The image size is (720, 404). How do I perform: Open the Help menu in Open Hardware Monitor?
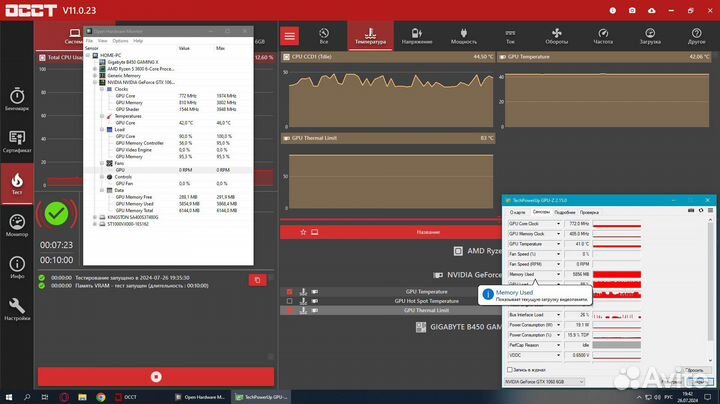[138, 41]
